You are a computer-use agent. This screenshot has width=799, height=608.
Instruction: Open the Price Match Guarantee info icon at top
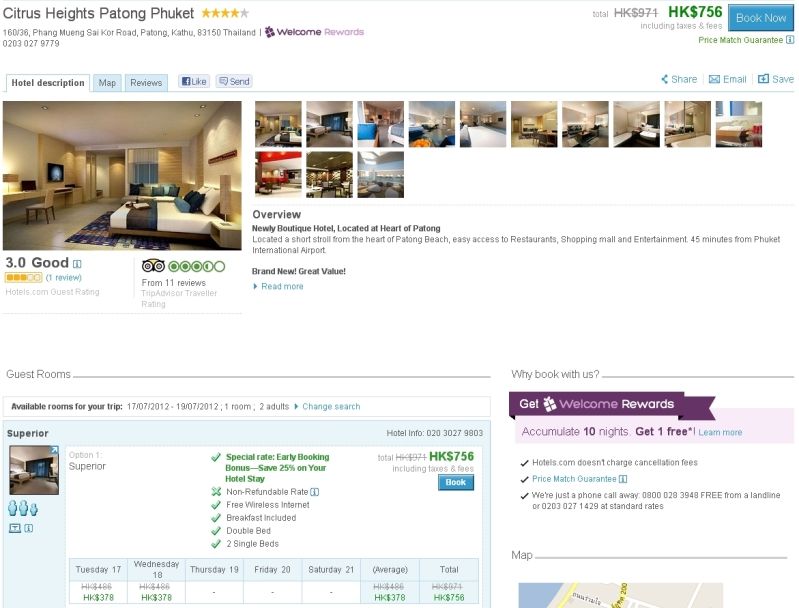point(790,40)
